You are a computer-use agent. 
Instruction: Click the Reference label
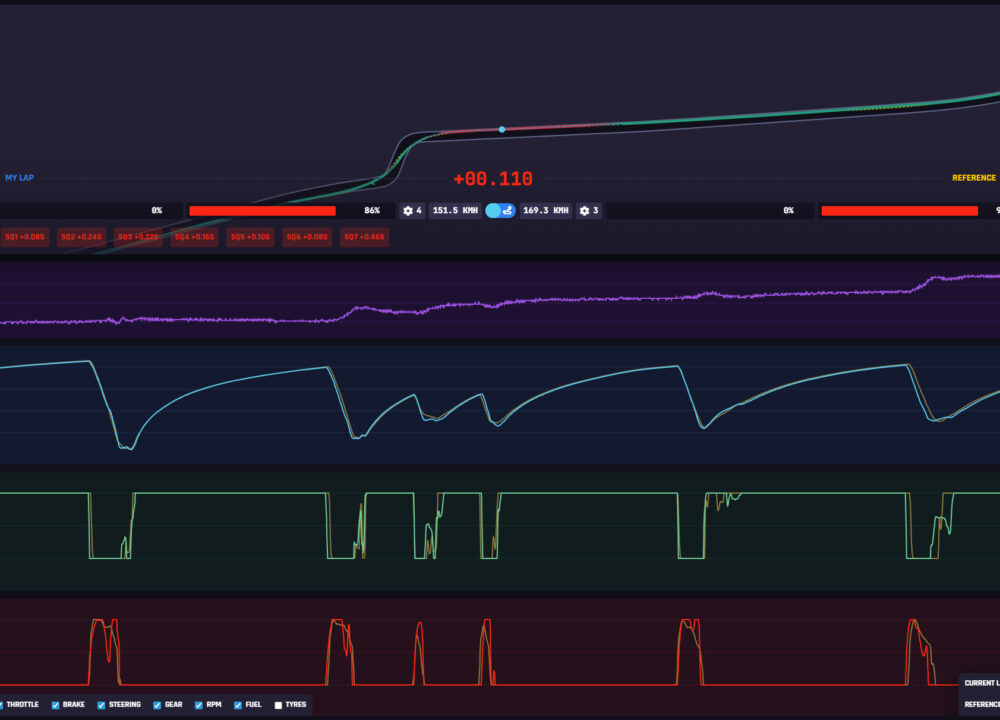[x=973, y=178]
